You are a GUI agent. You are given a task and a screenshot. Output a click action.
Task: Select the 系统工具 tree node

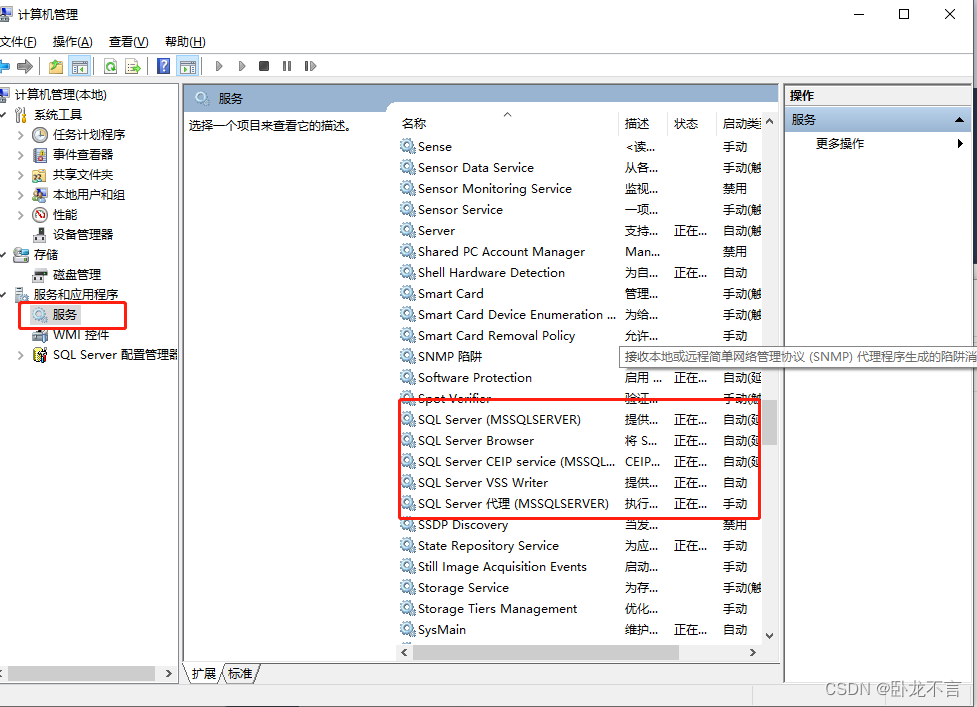pyautogui.click(x=58, y=115)
